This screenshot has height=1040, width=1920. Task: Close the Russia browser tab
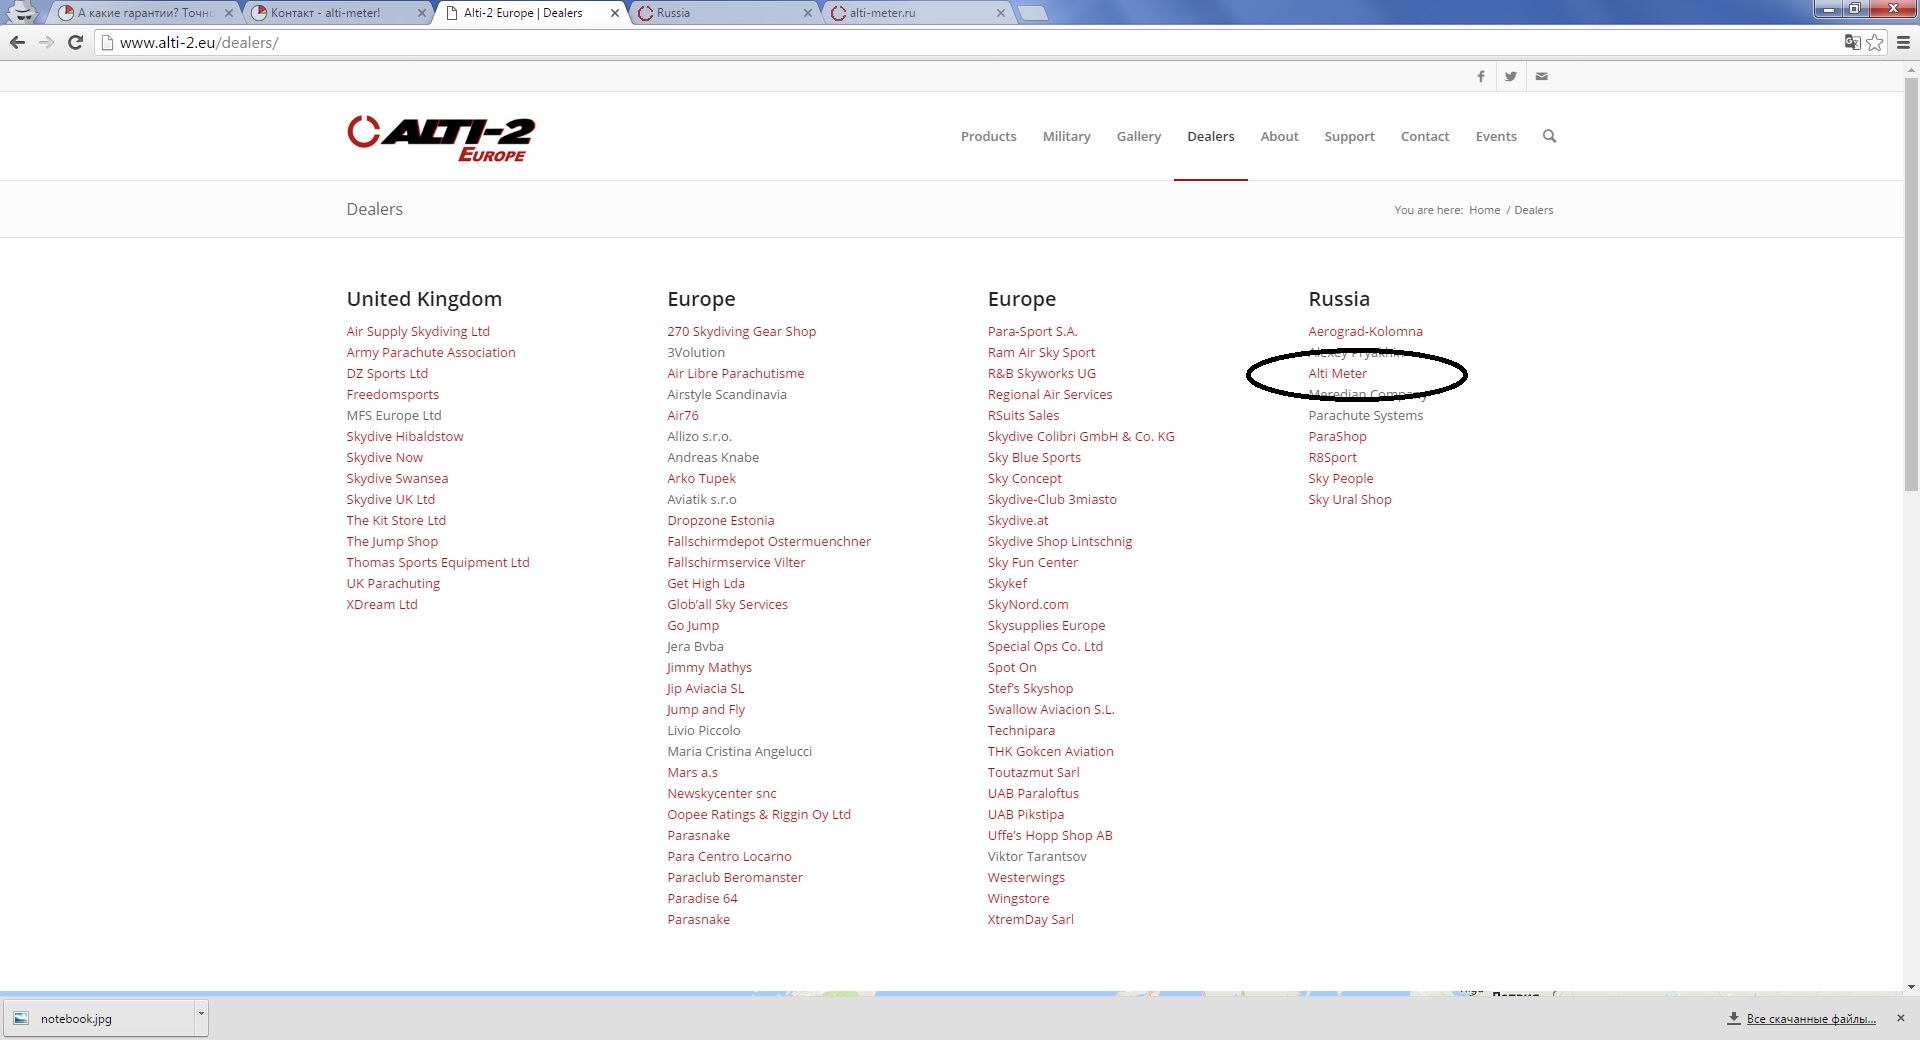[x=808, y=13]
